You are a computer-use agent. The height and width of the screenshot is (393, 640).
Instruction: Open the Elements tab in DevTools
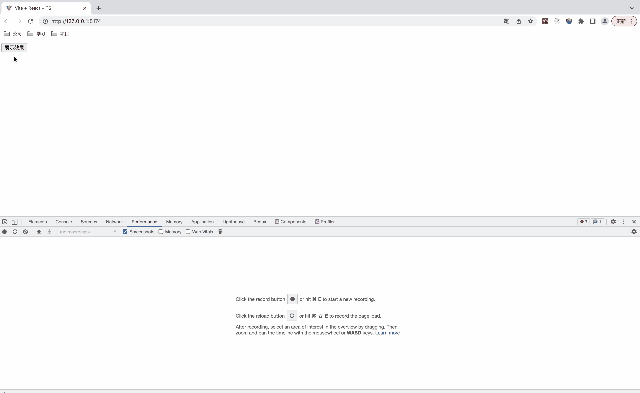pos(38,222)
